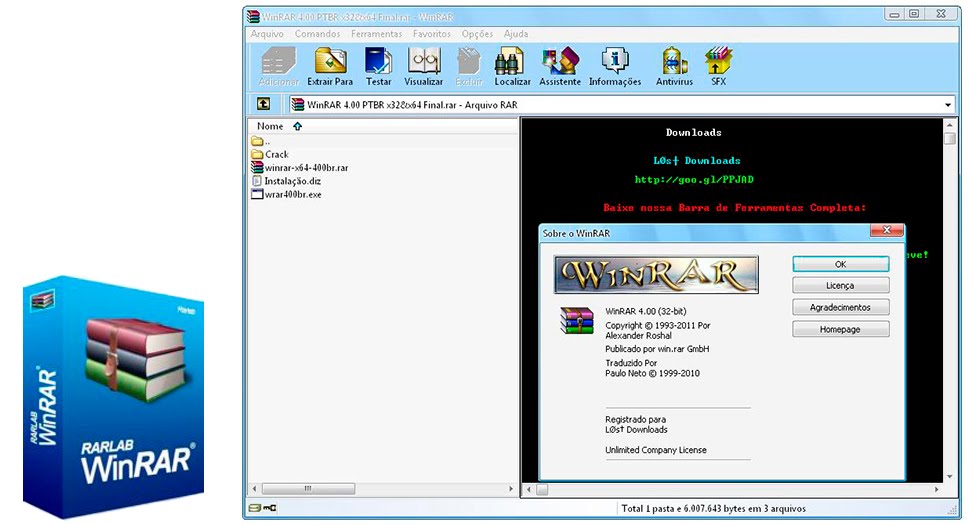Click the 'Publicado por win.rar GmbH' text
This screenshot has width=968, height=525.
pos(657,349)
